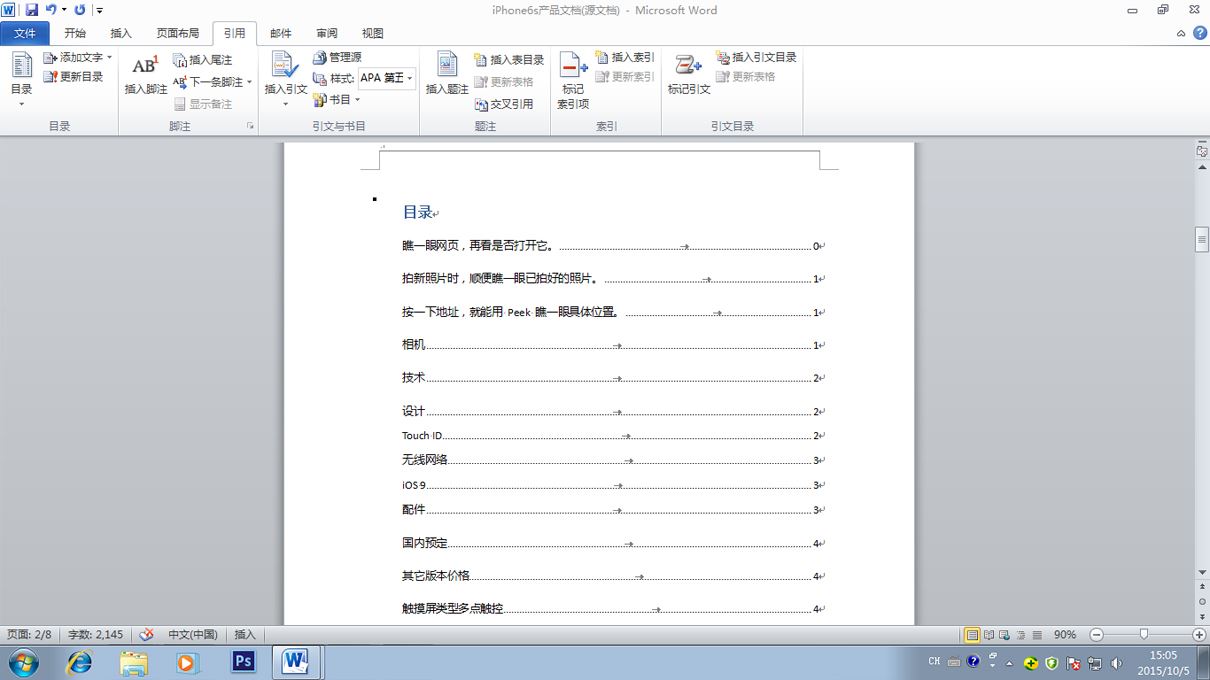Select web layout view in status bar

[x=1005, y=635]
